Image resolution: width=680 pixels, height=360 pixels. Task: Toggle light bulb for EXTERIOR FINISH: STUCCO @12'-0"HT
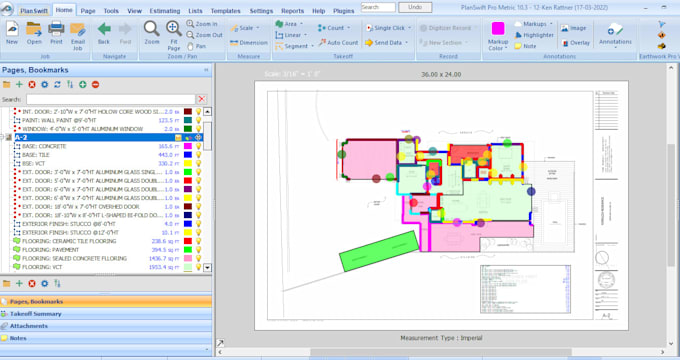pos(198,232)
